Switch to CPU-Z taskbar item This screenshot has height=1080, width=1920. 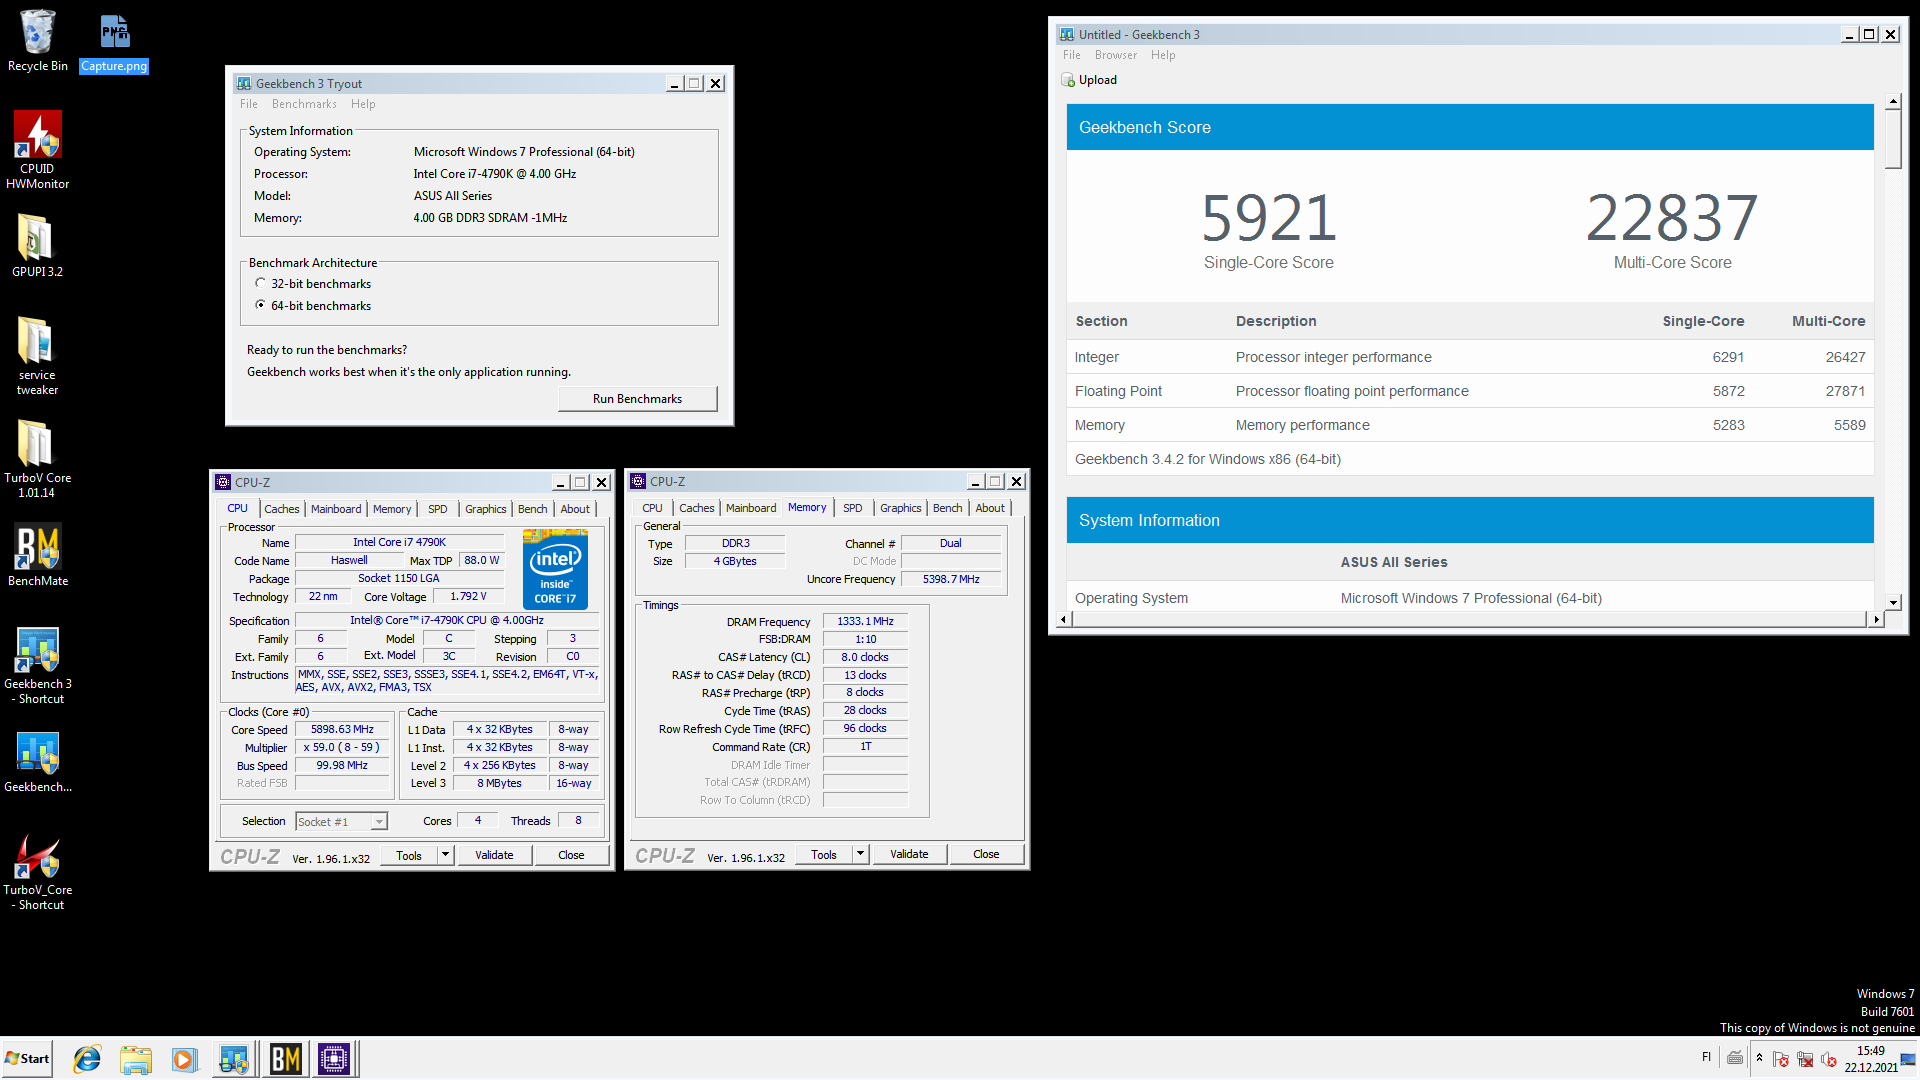click(x=334, y=1059)
